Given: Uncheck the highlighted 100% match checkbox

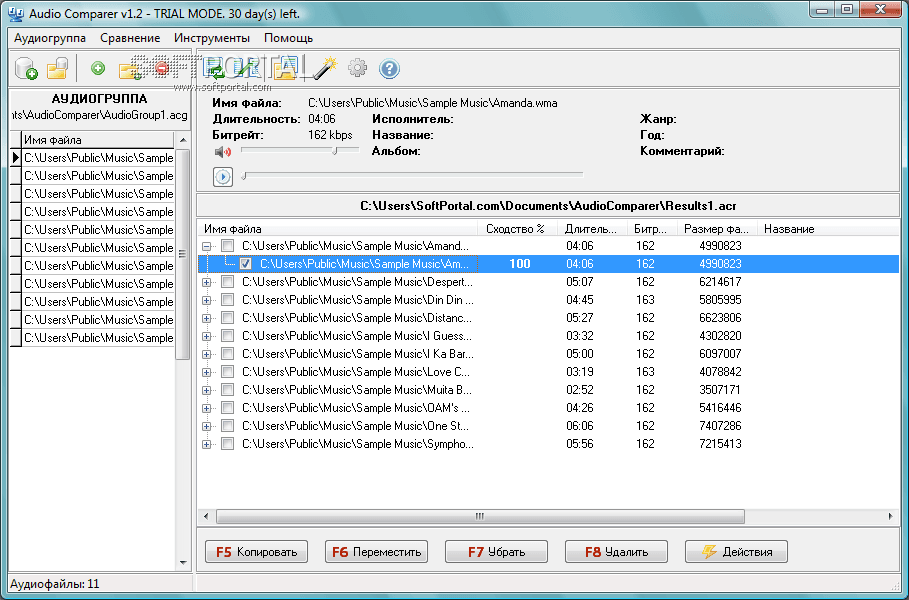Looking at the screenshot, I should [x=245, y=264].
